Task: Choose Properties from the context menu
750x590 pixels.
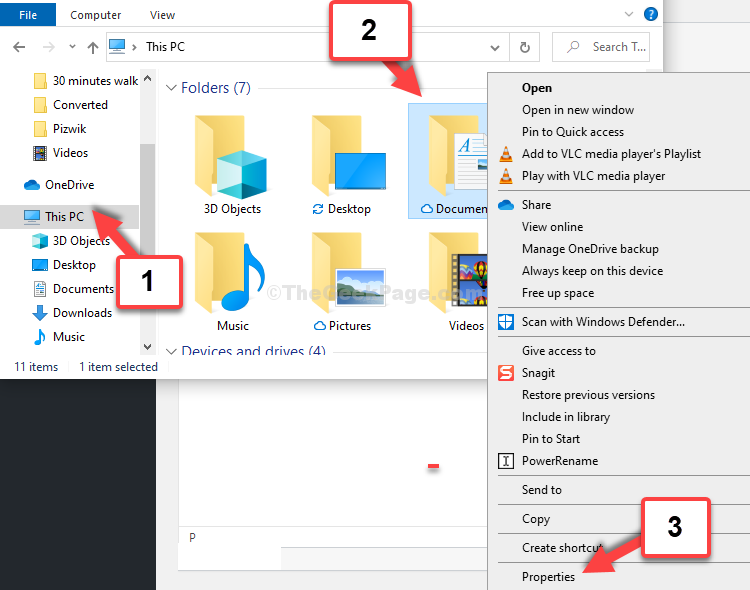Action: click(x=548, y=577)
